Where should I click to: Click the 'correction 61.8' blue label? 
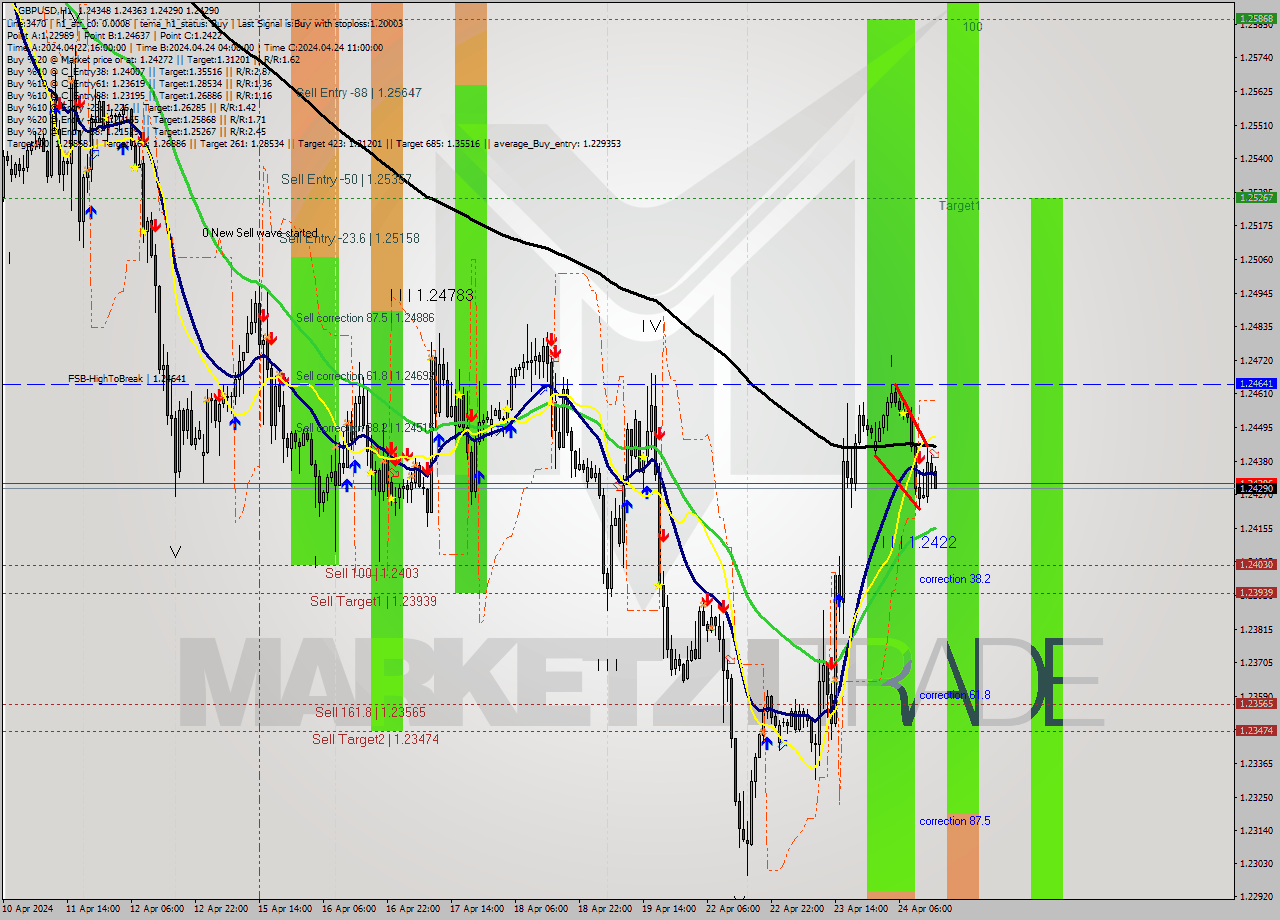955,695
